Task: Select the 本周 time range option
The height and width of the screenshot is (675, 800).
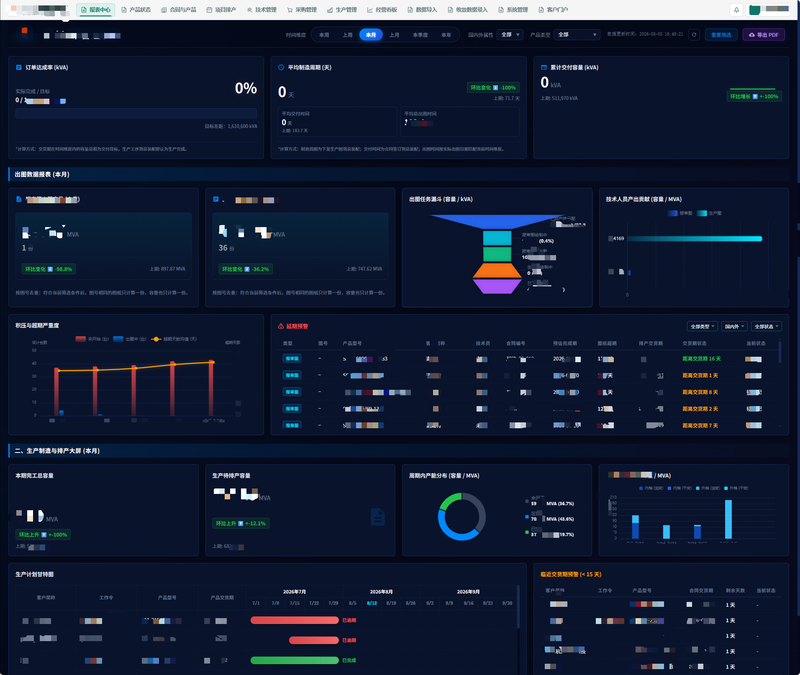Action: [x=324, y=35]
